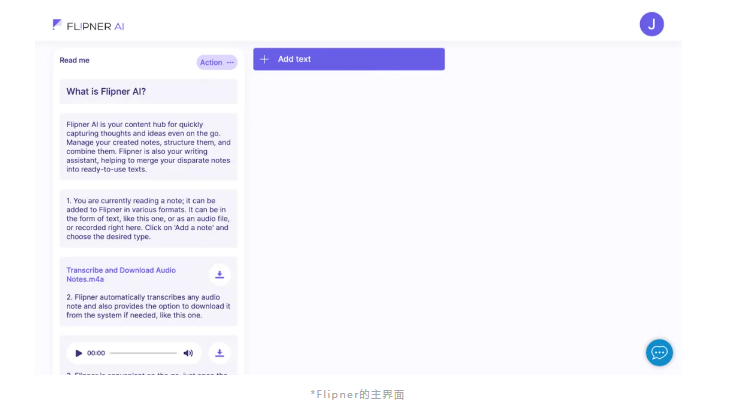This screenshot has width=739, height=405.
Task: Select the 'What is Flipner AI?' heading
Action: click(106, 91)
